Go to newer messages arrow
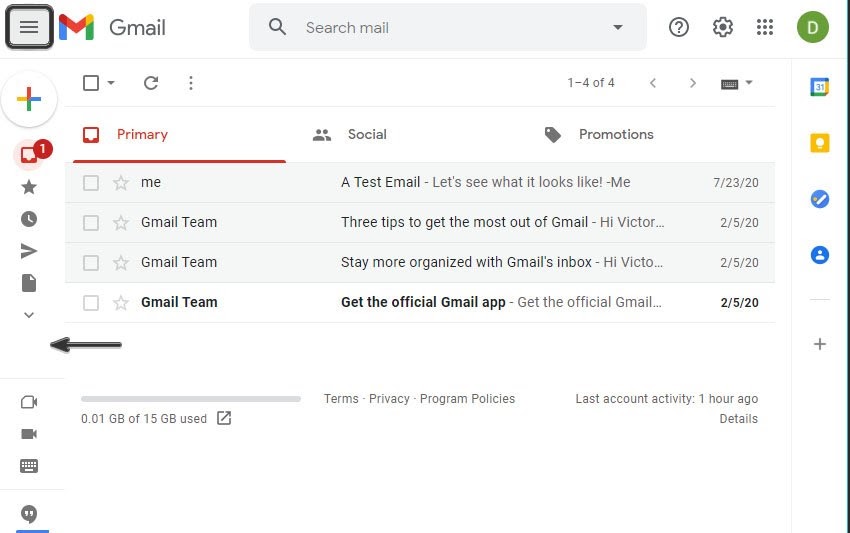Viewport: 850px width, 533px height. click(653, 83)
